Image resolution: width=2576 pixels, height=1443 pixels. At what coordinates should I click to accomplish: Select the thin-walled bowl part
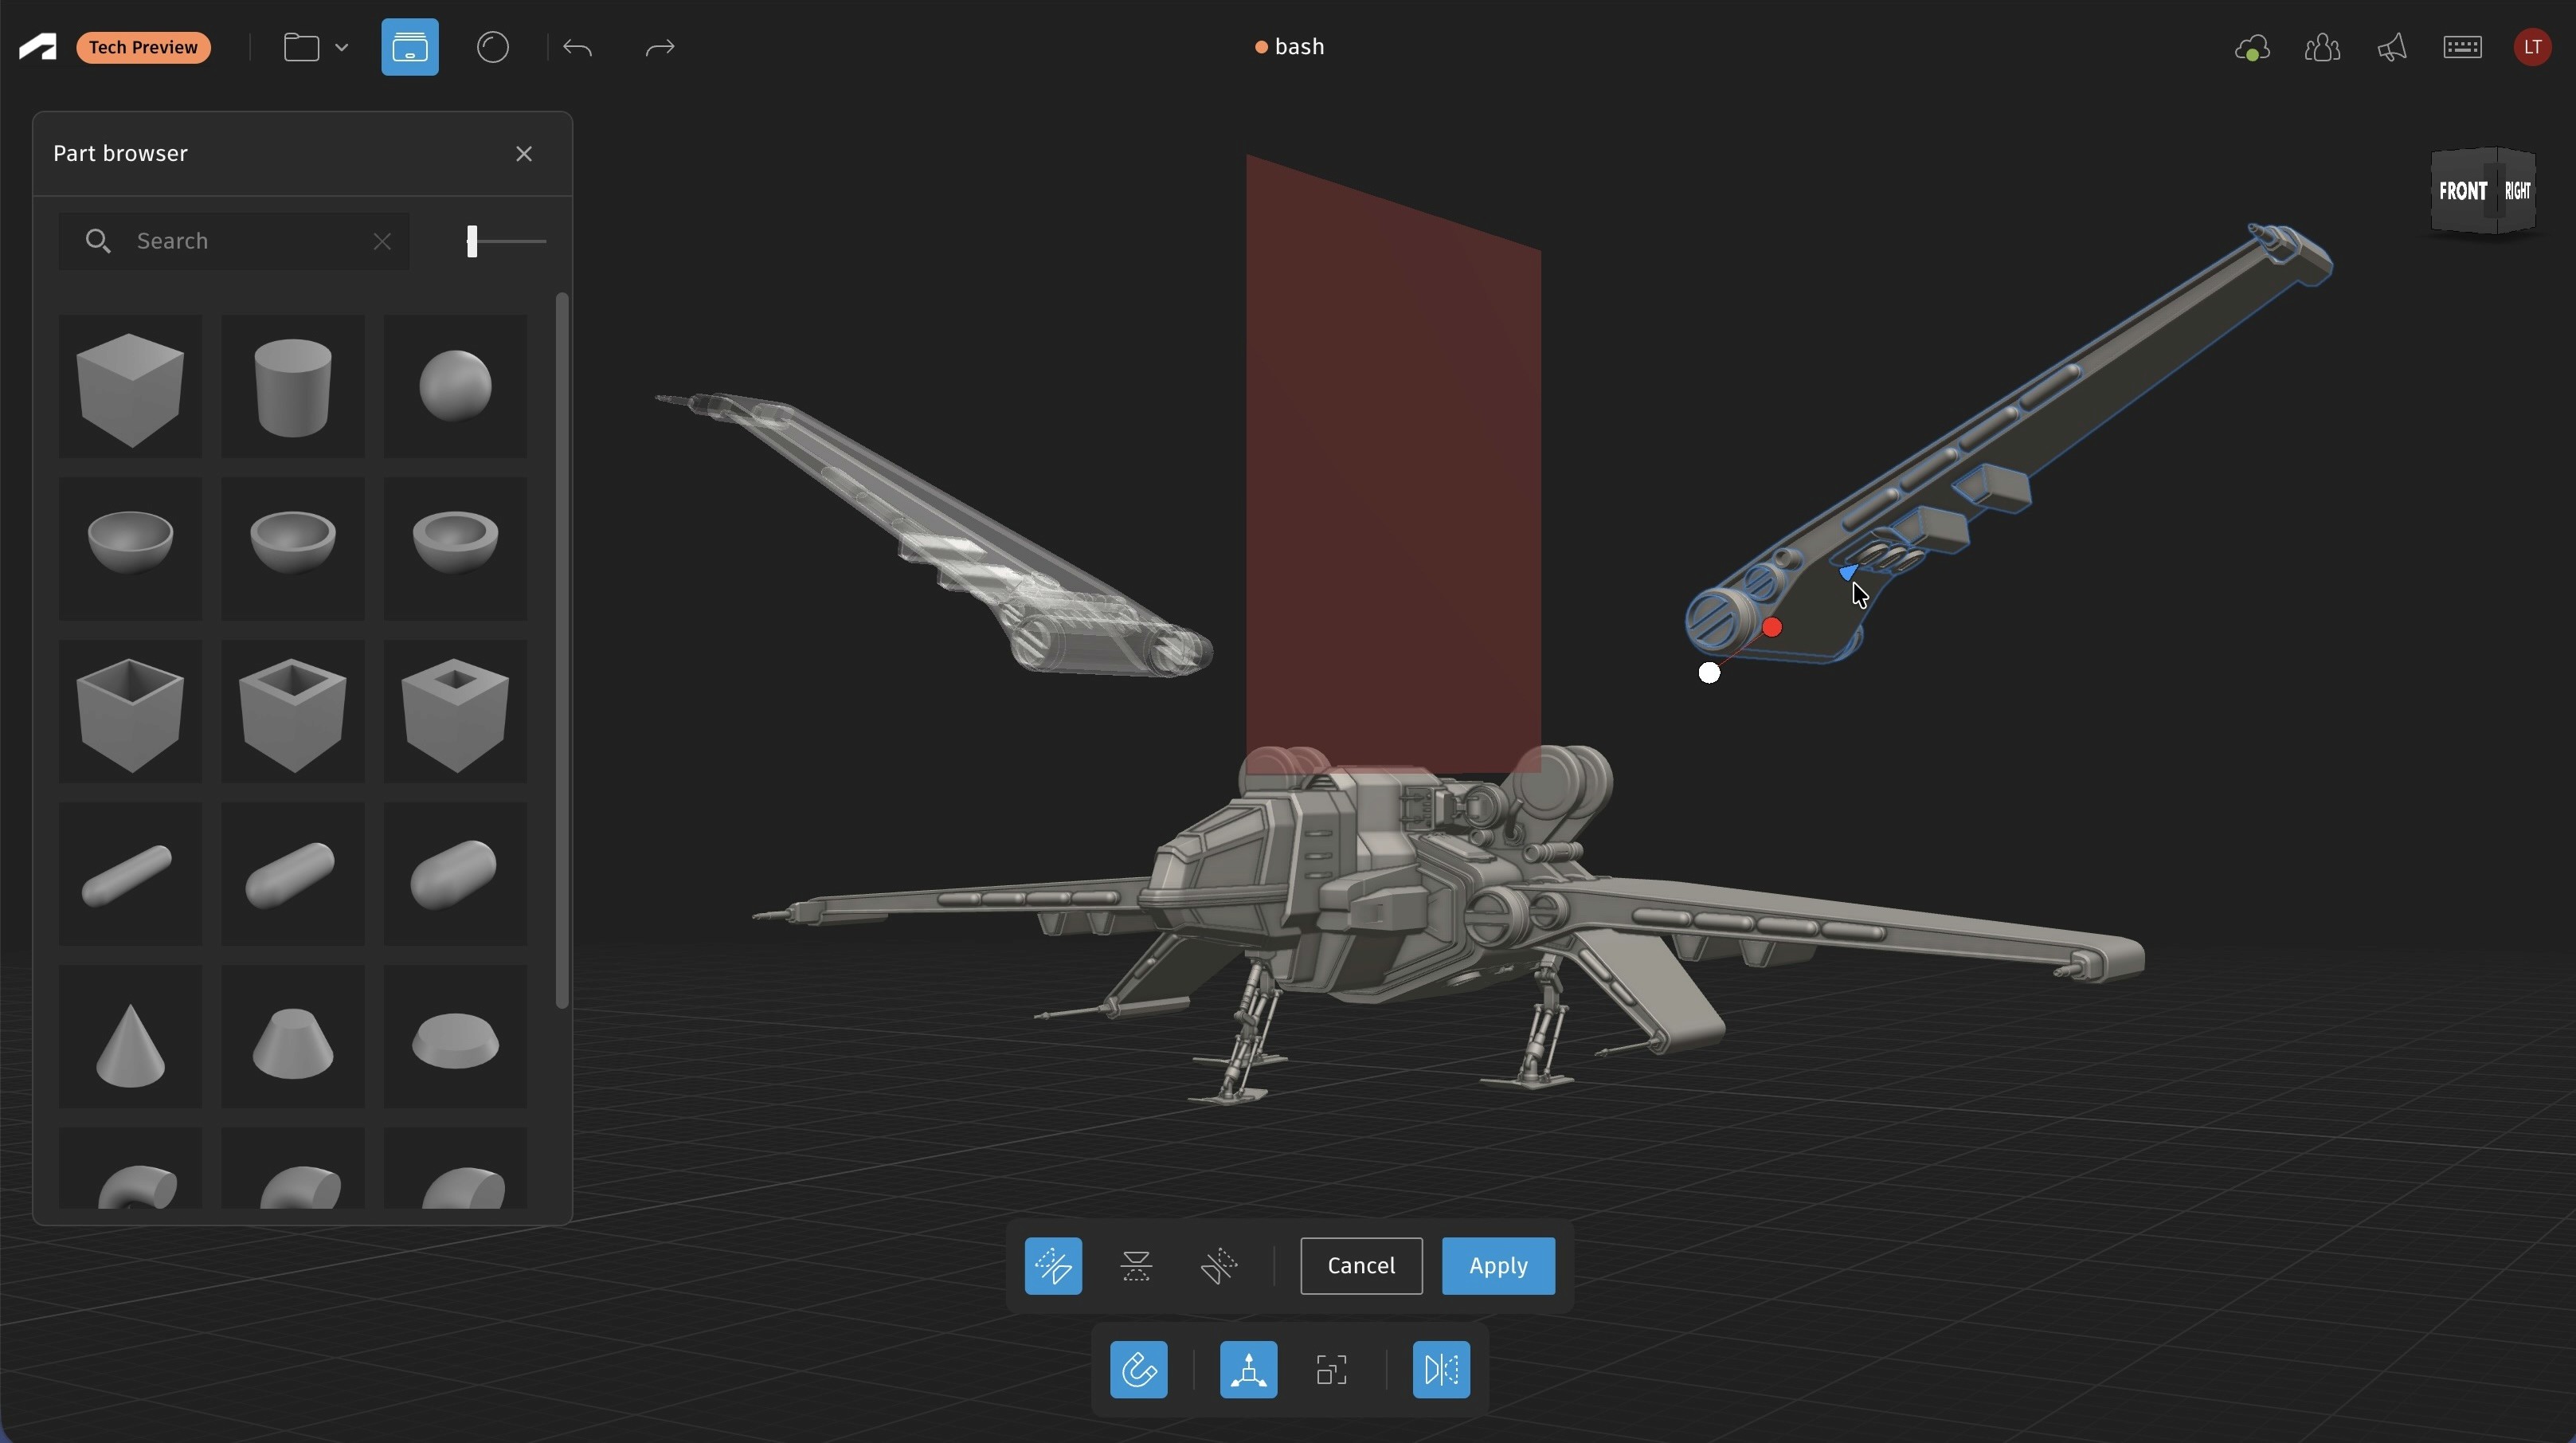click(x=130, y=549)
